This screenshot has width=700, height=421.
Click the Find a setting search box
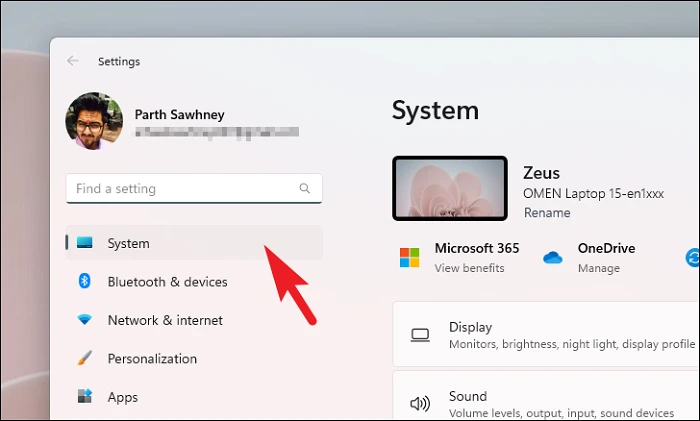(194, 188)
